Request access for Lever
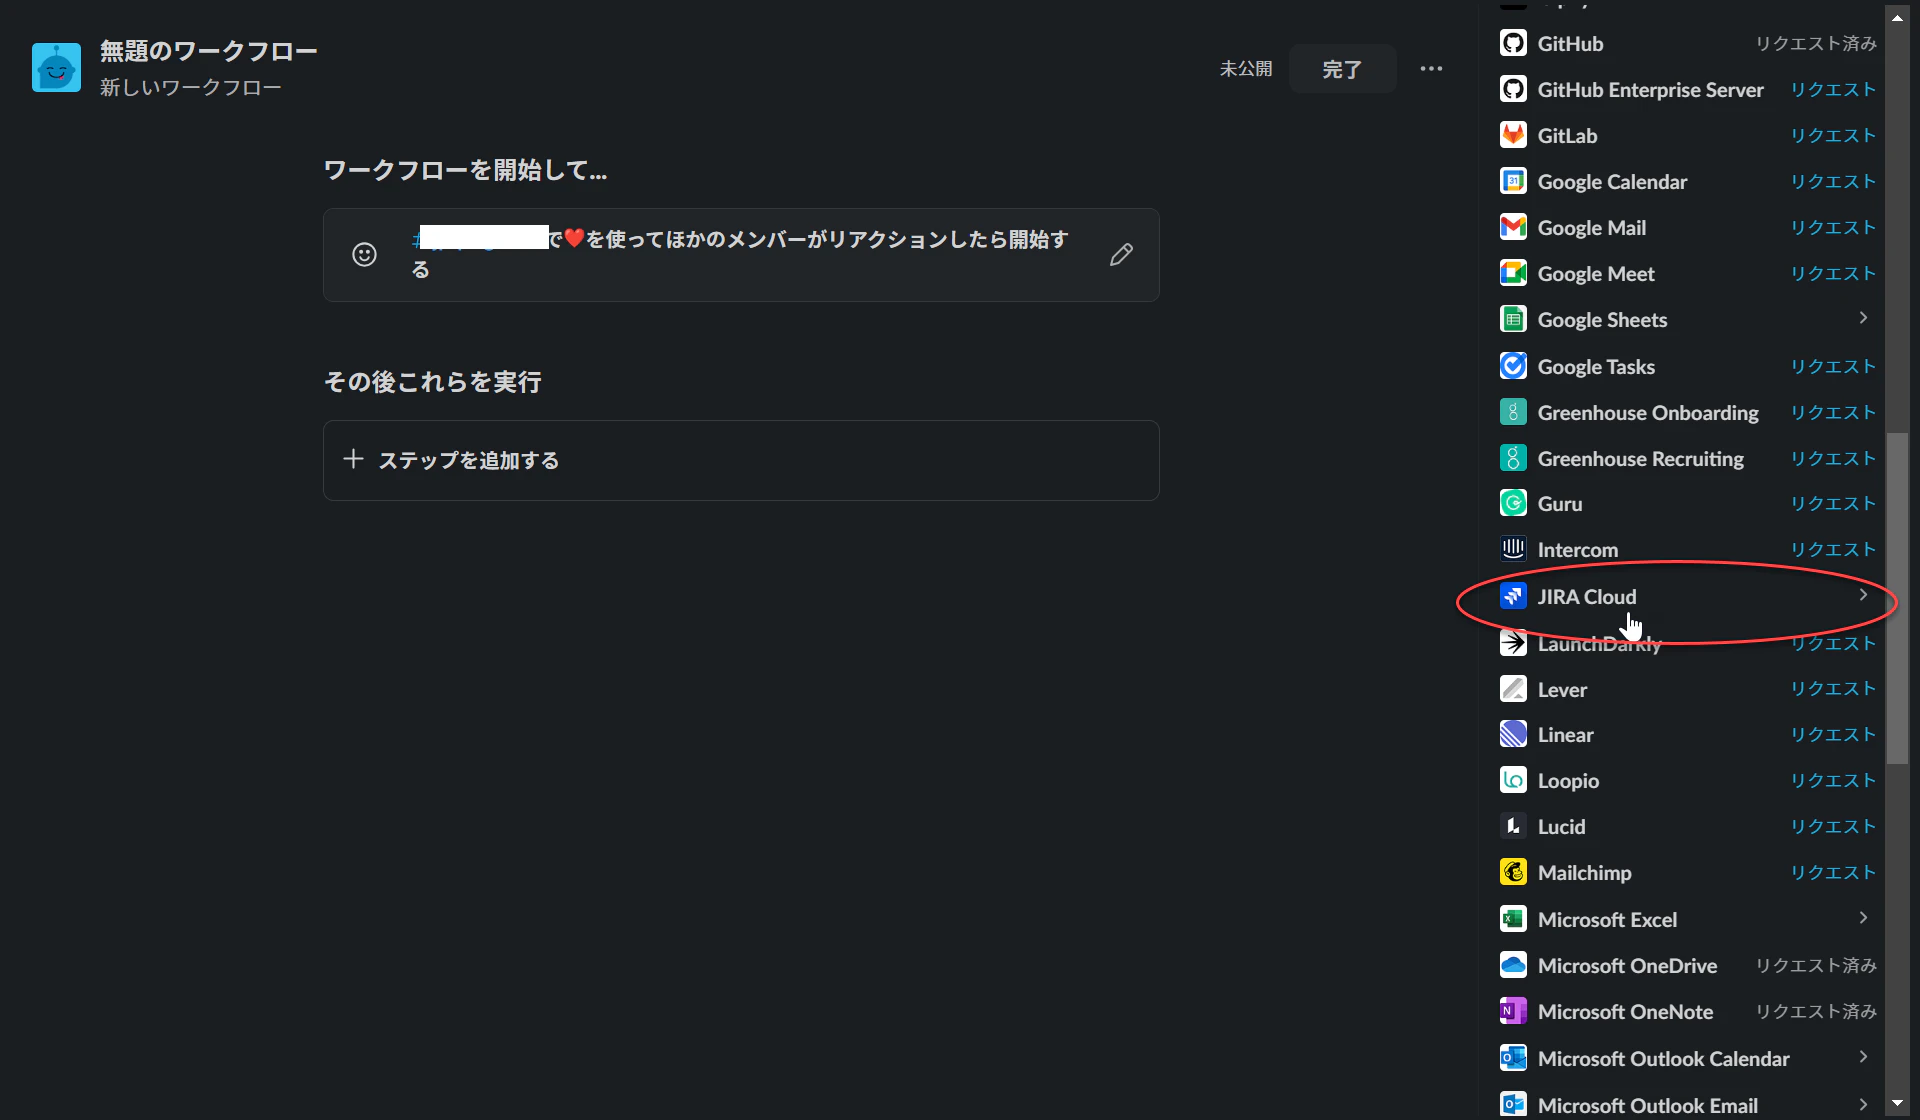Image resolution: width=1920 pixels, height=1120 pixels. tap(1833, 689)
